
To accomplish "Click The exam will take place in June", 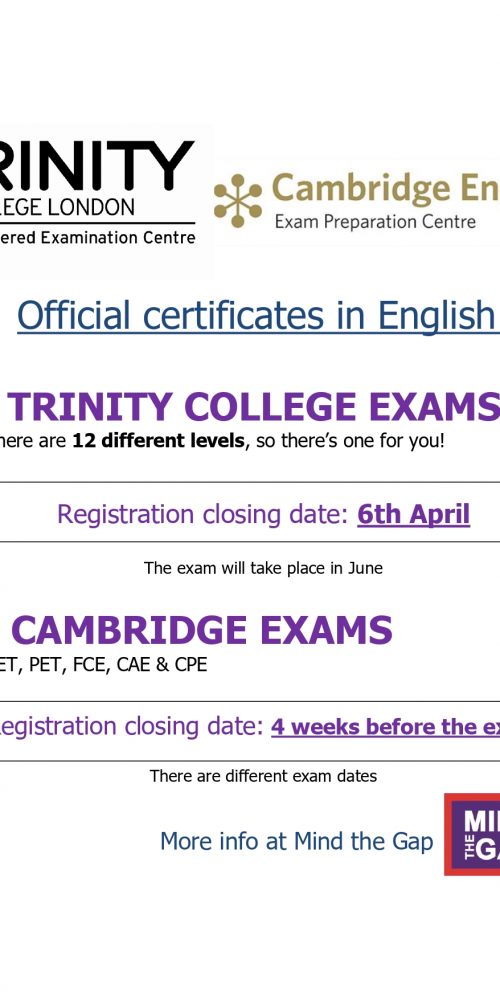I will click(x=263, y=568).
